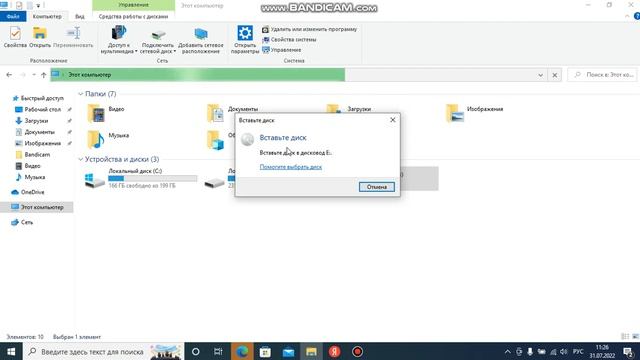This screenshot has width=640, height=360.
Task: Open the notification center icon
Action: click(629, 351)
